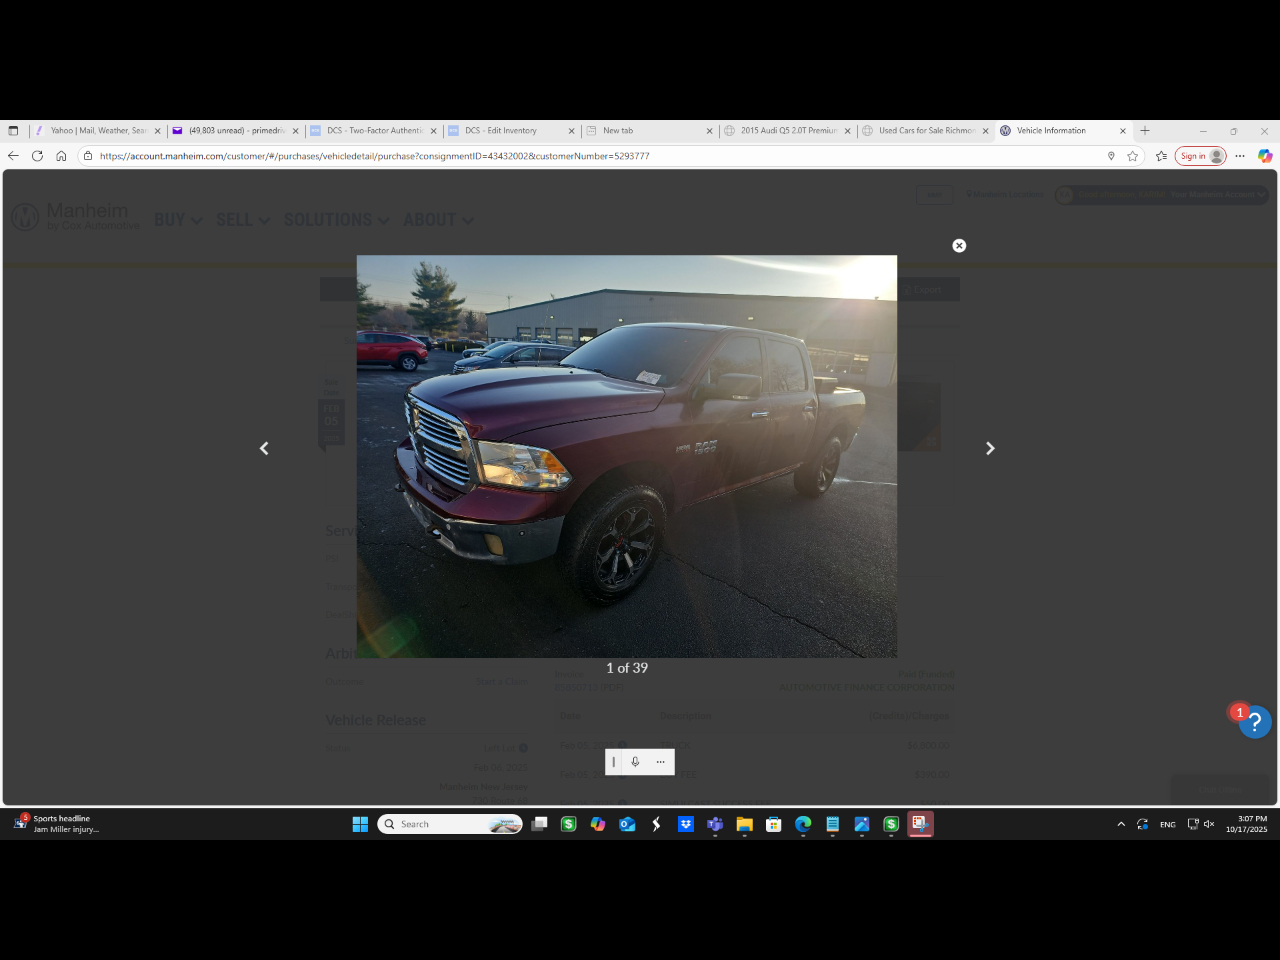This screenshot has height=960, width=1280.
Task: Click the address bar URL field
Action: pos(600,156)
